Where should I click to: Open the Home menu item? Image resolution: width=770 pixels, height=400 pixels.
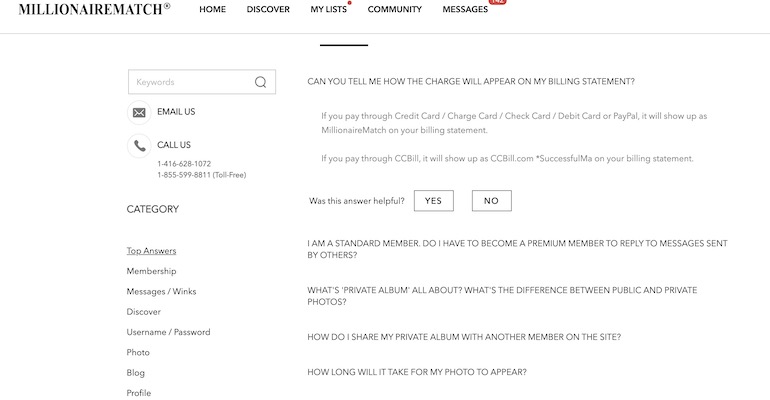pyautogui.click(x=212, y=9)
